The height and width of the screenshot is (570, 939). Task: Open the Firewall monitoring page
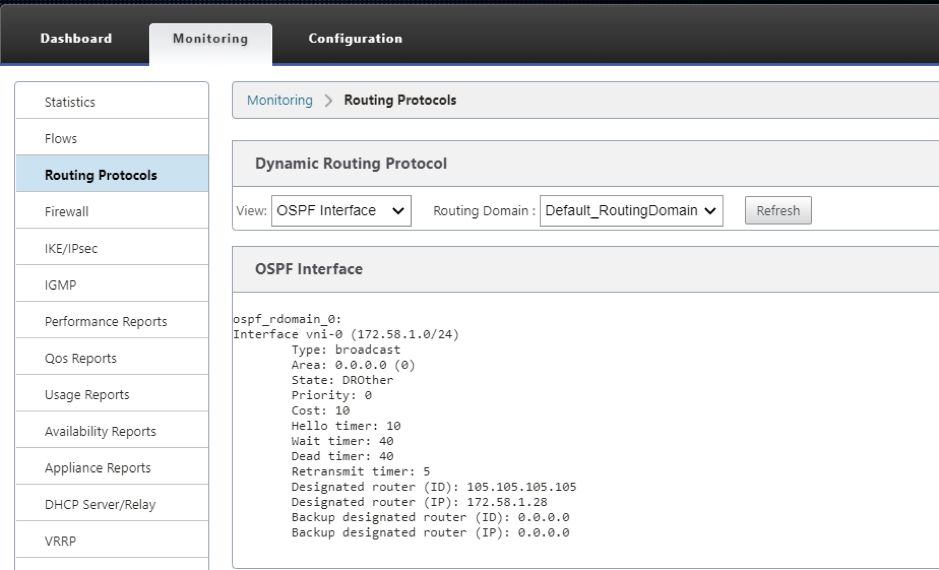click(112, 211)
